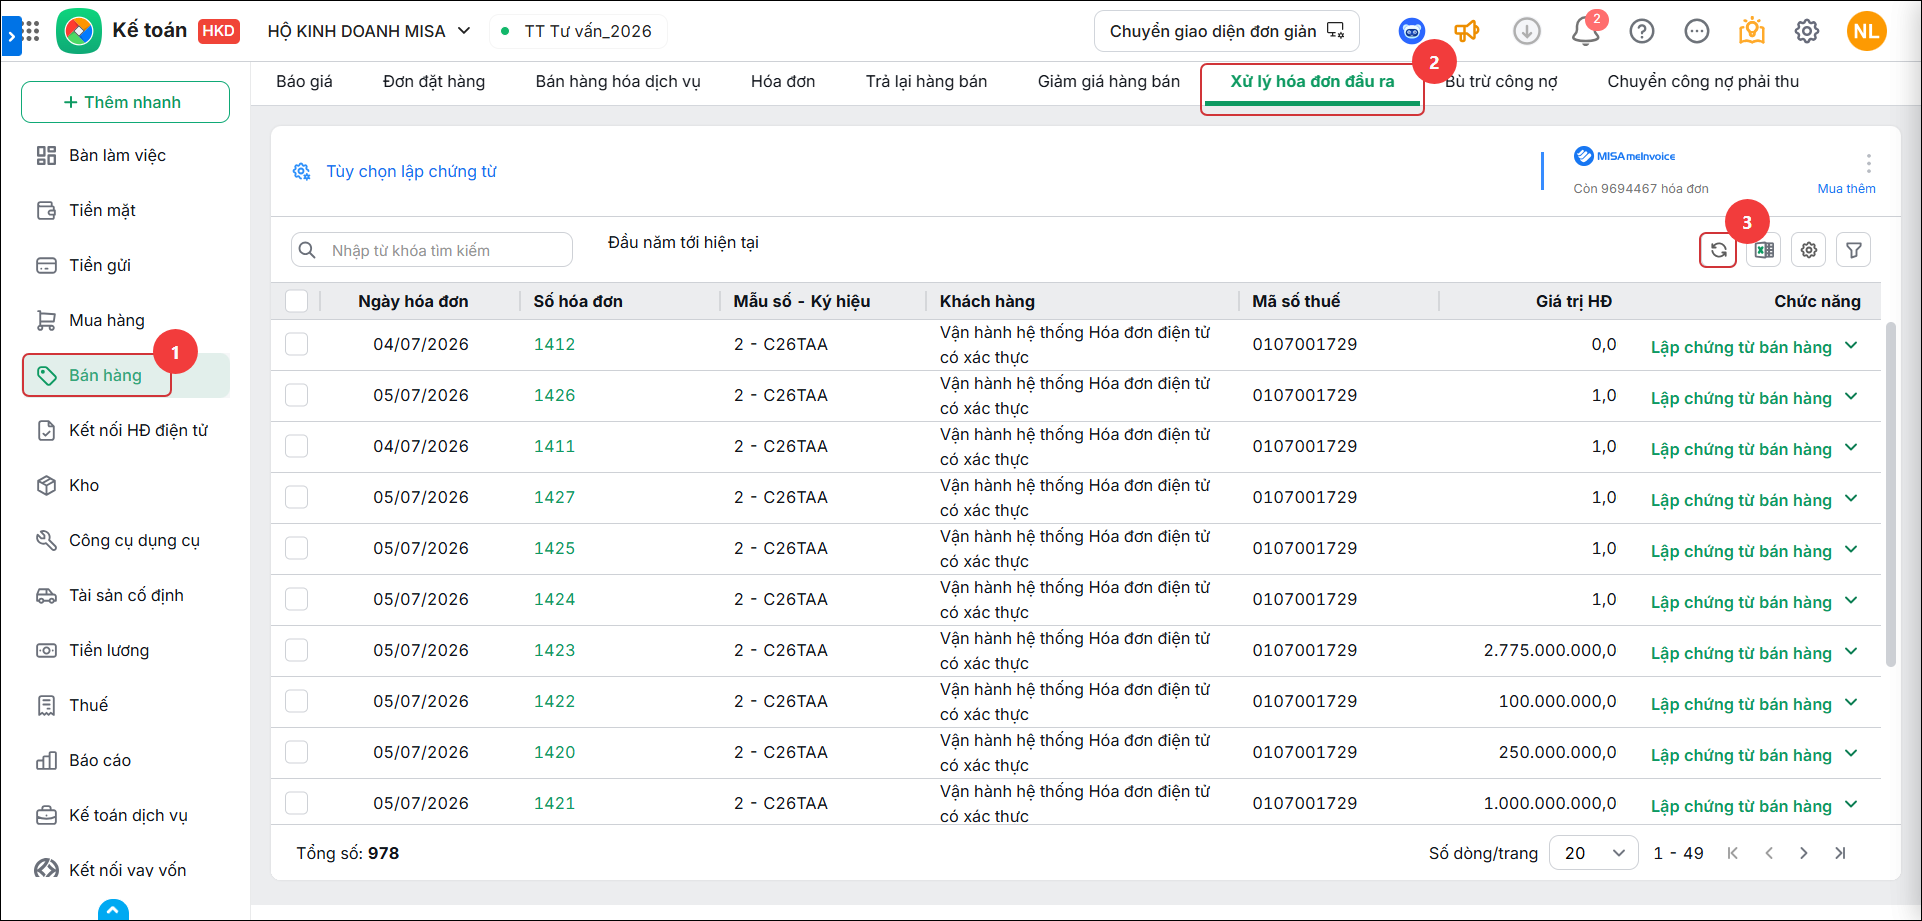The width and height of the screenshot is (1922, 921).
Task: Expand action arrow for invoice 1427
Action: pos(1851,499)
